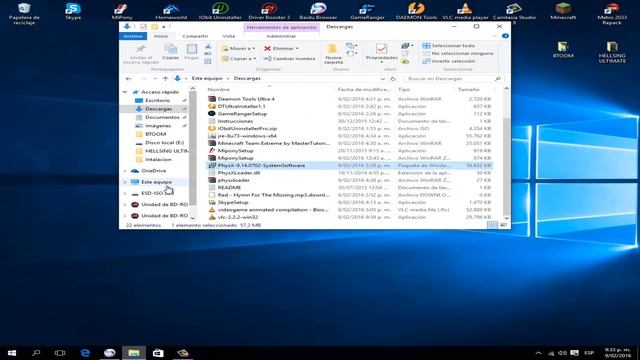Open Microsoft Edge from the taskbar
Viewport: 640px width, 360px height.
(x=85, y=353)
